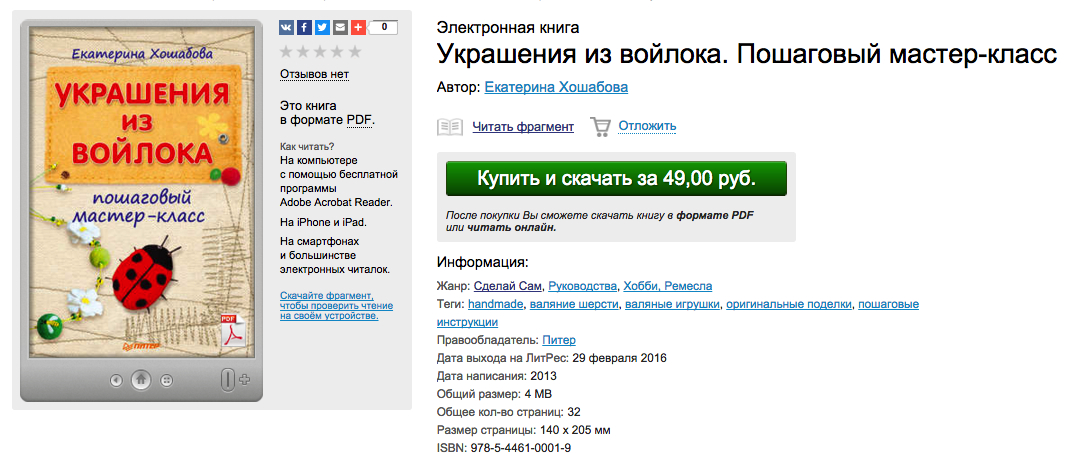Screen dimensions: 1072x468
Task: Open genre link Руководства
Action: click(584, 286)
